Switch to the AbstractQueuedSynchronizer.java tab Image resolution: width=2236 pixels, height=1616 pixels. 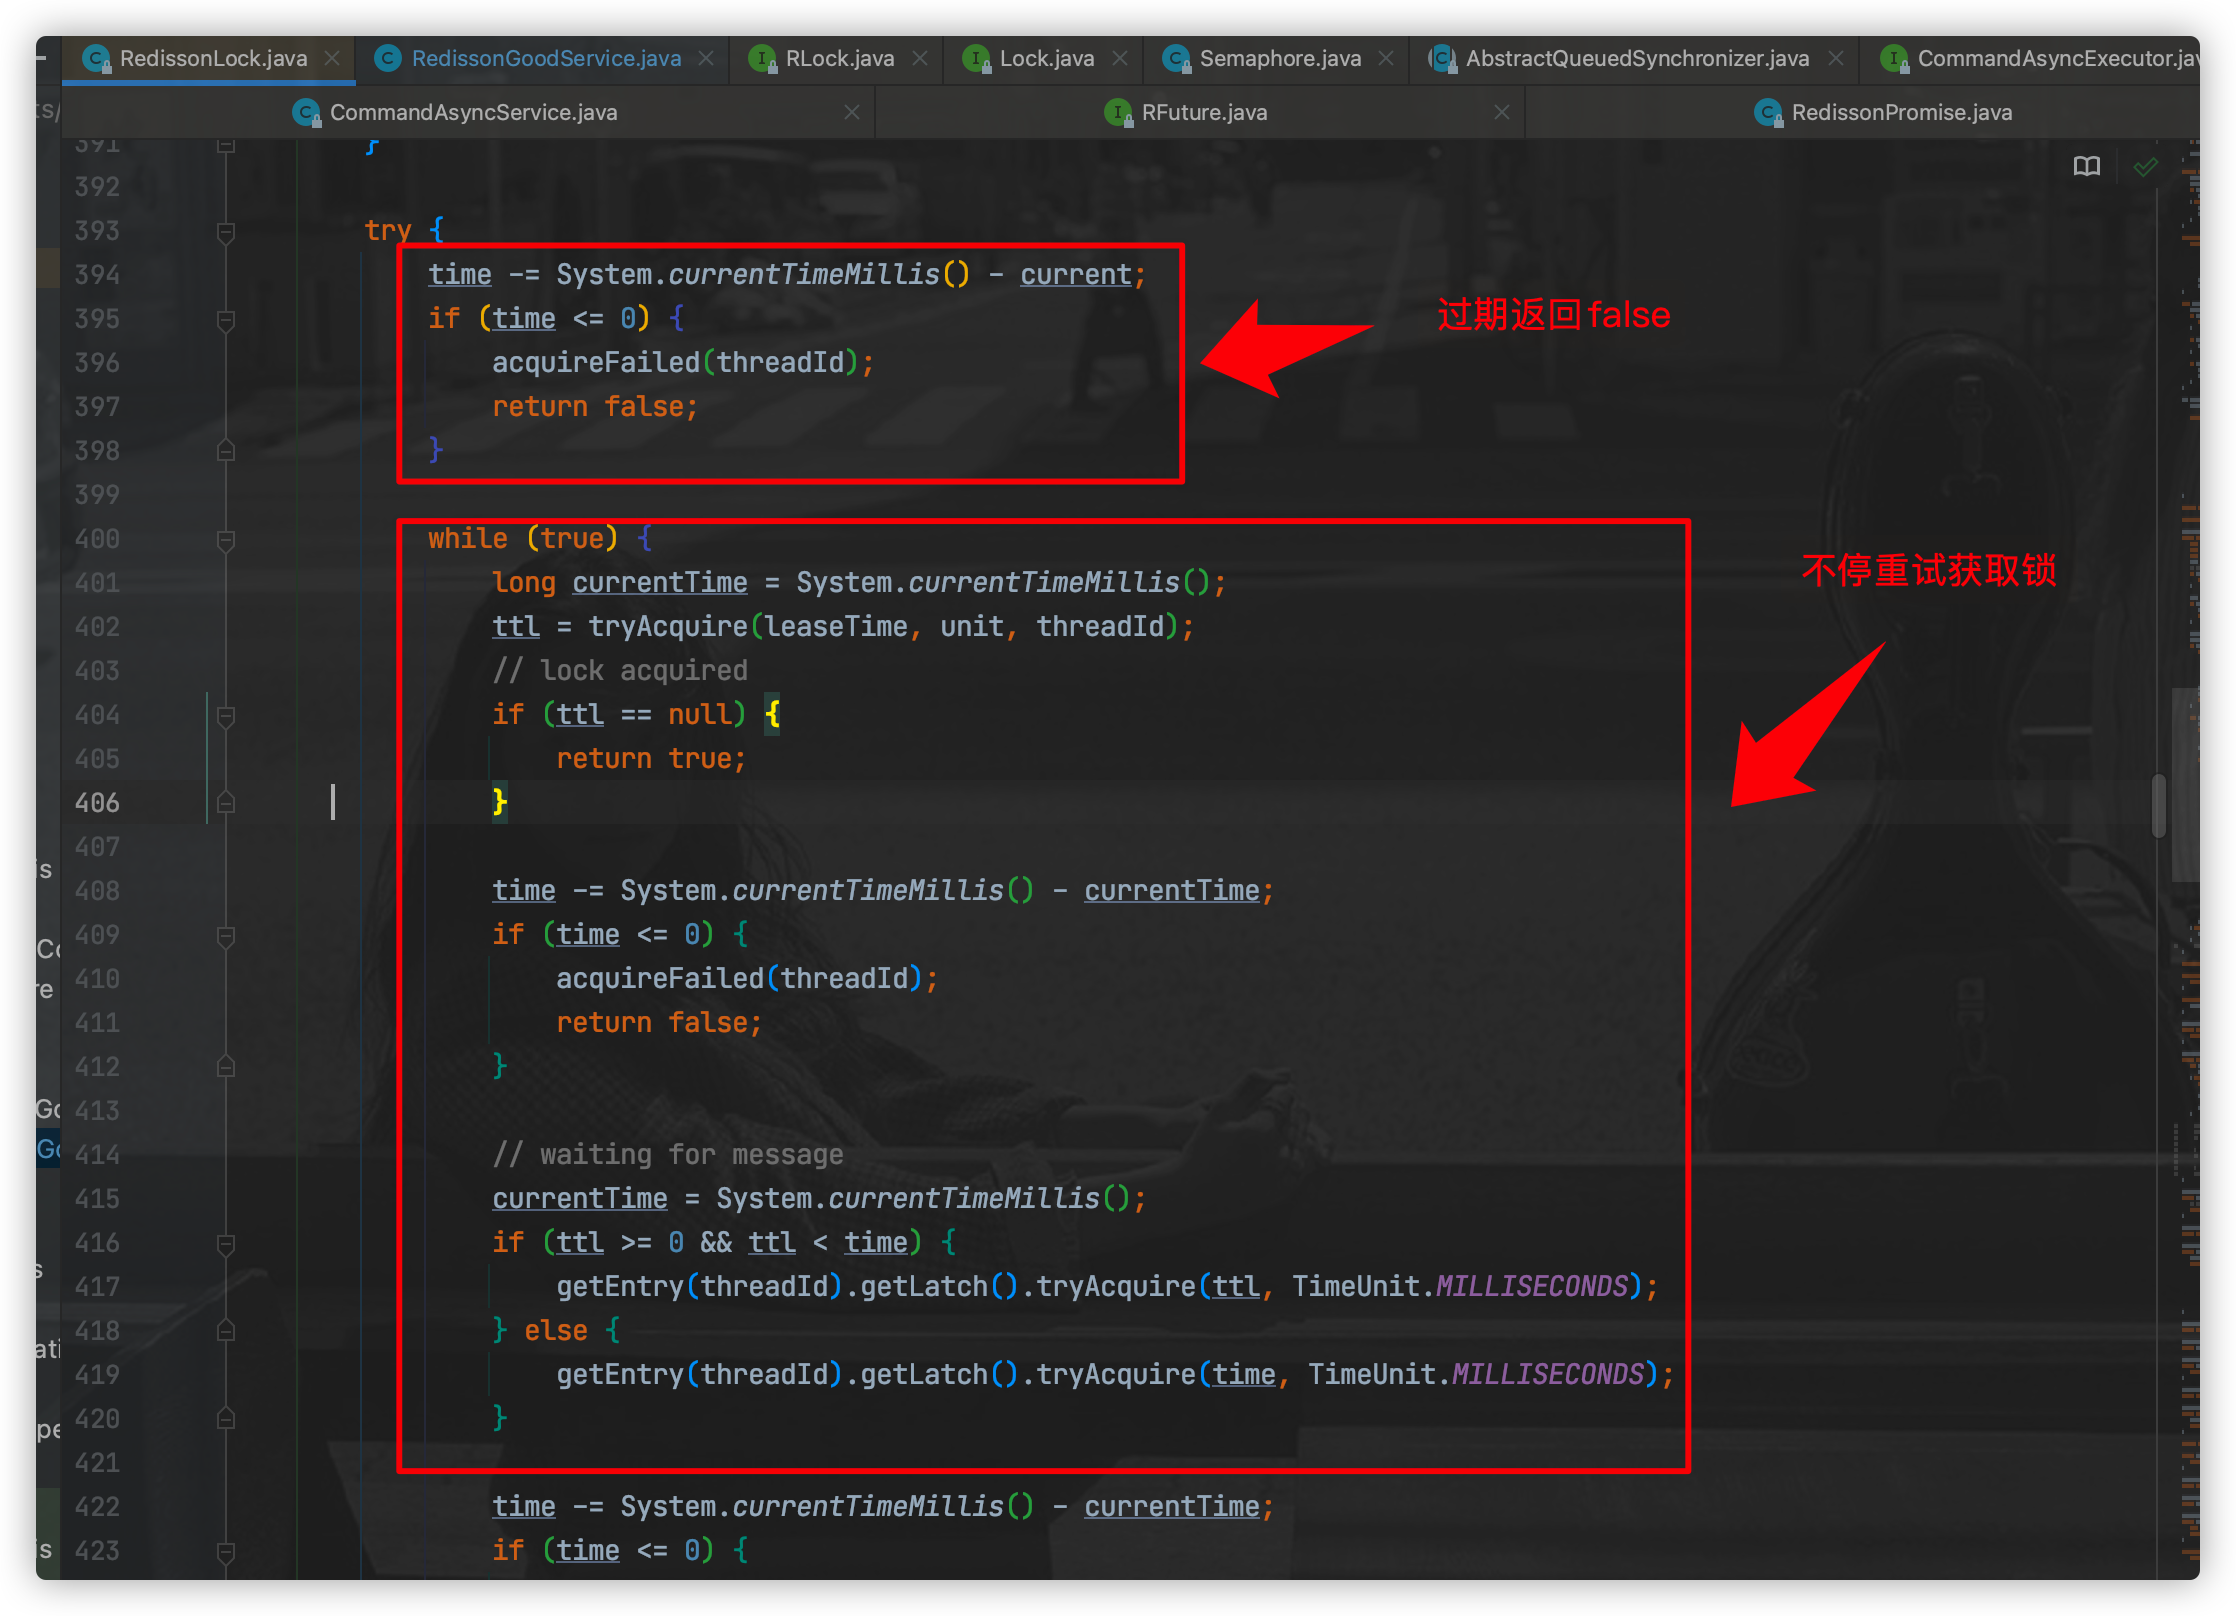click(x=1636, y=59)
